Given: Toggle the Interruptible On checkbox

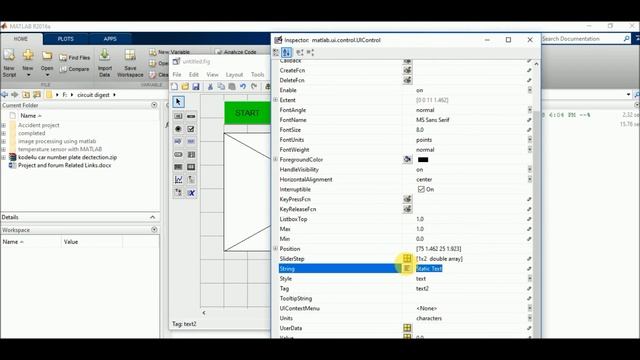Looking at the screenshot, I should click(x=421, y=189).
